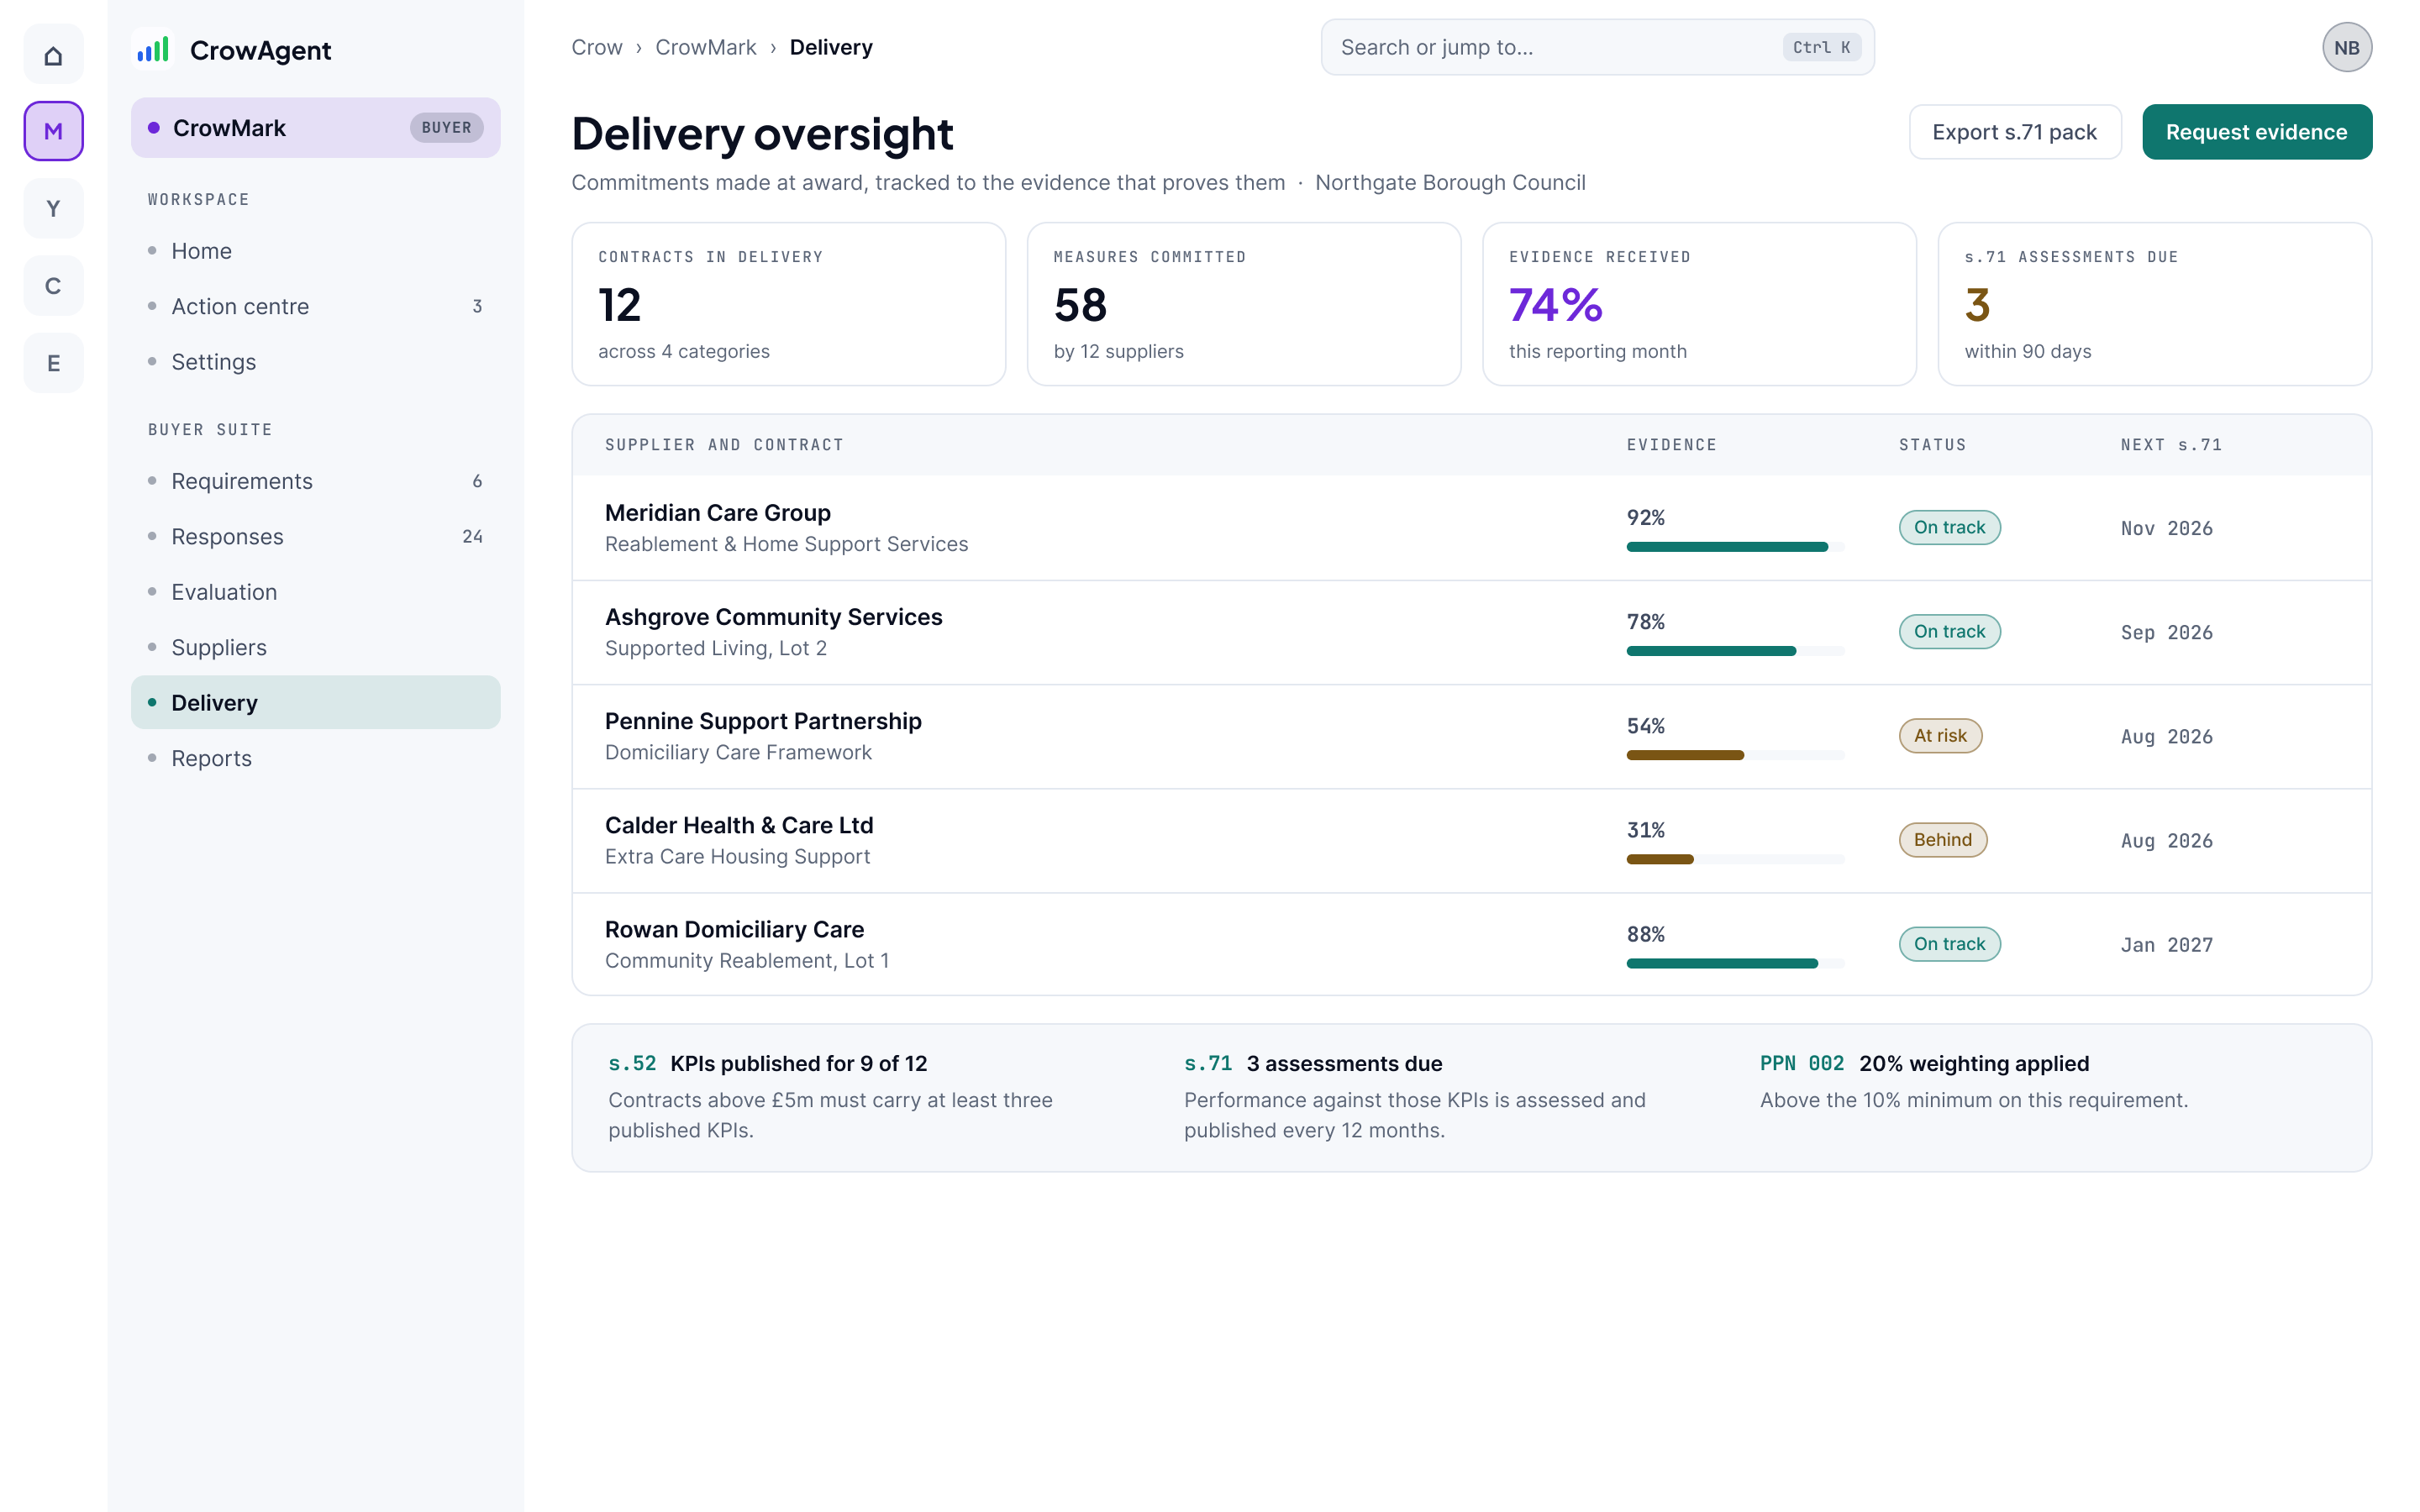Viewport: 2420px width, 1512px height.
Task: Sort by the Status column header
Action: (1932, 445)
